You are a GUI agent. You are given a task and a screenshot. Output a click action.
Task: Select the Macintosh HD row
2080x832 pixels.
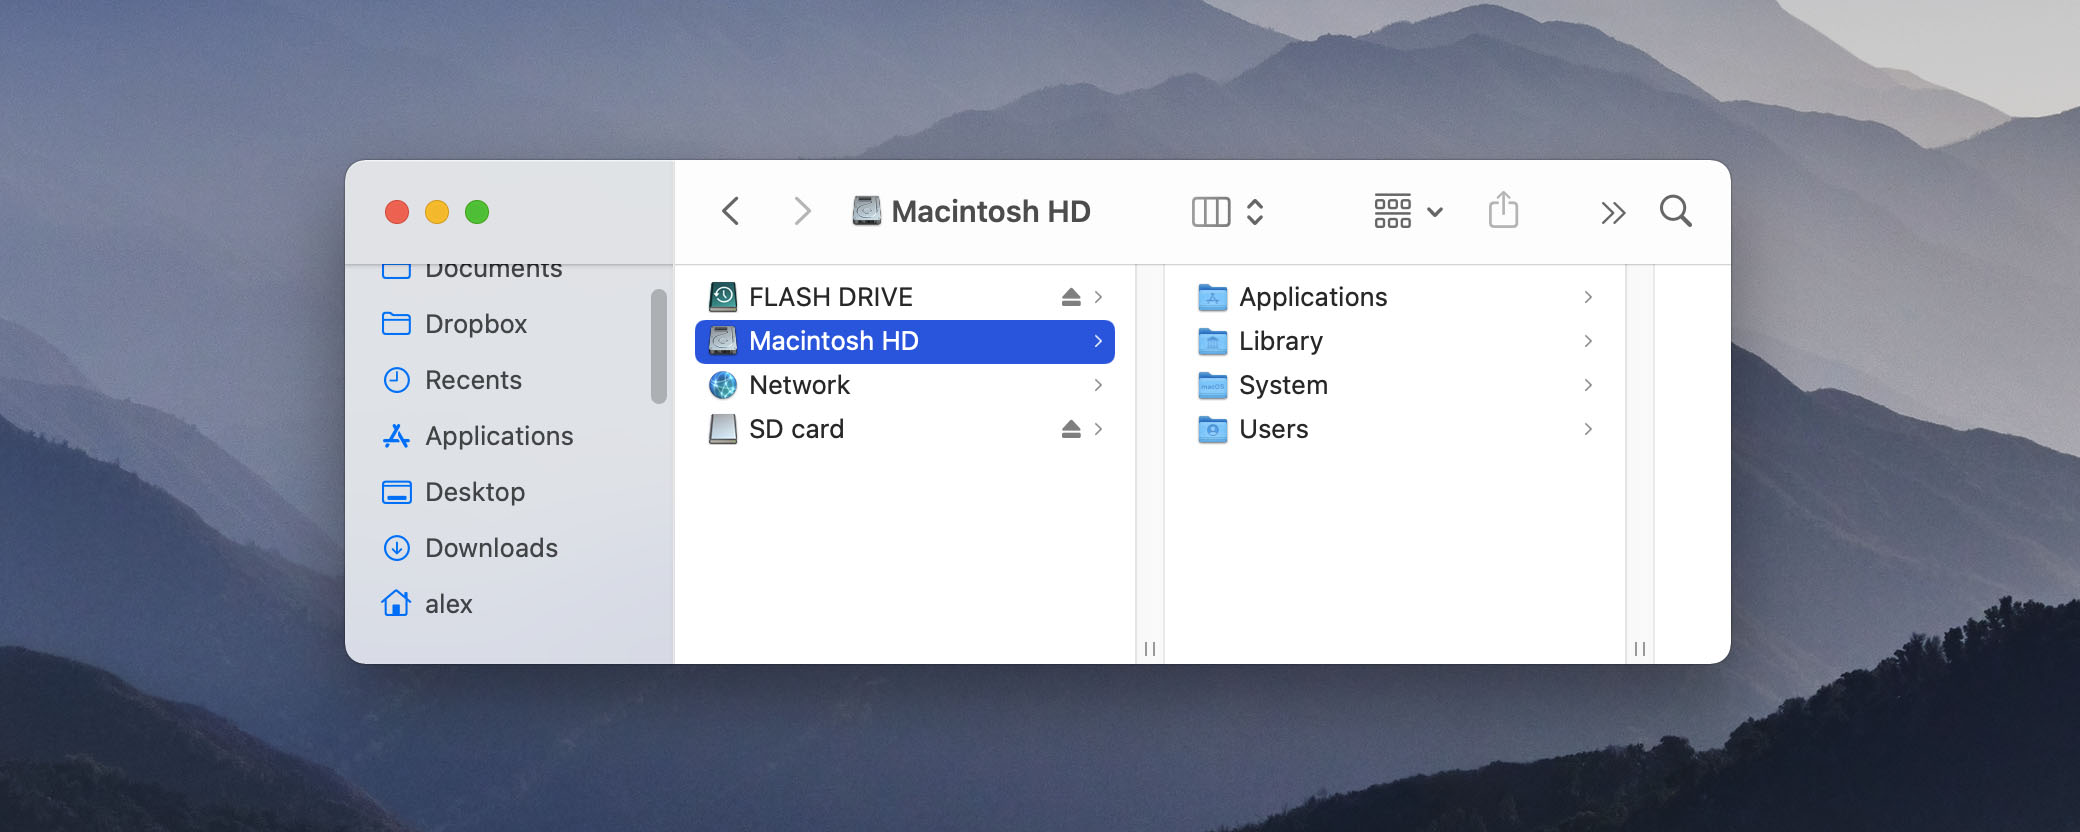coord(905,341)
